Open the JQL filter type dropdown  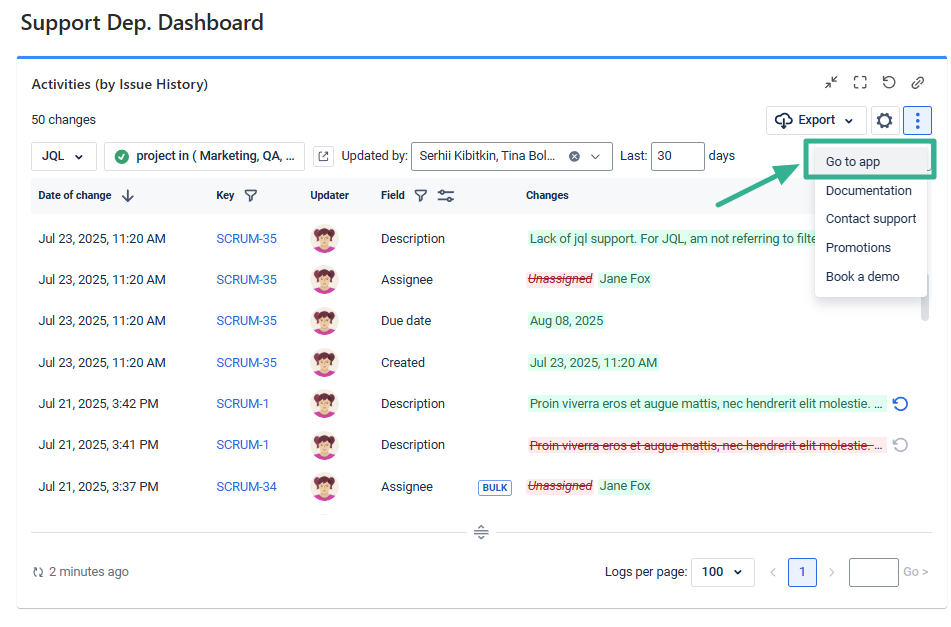[64, 156]
